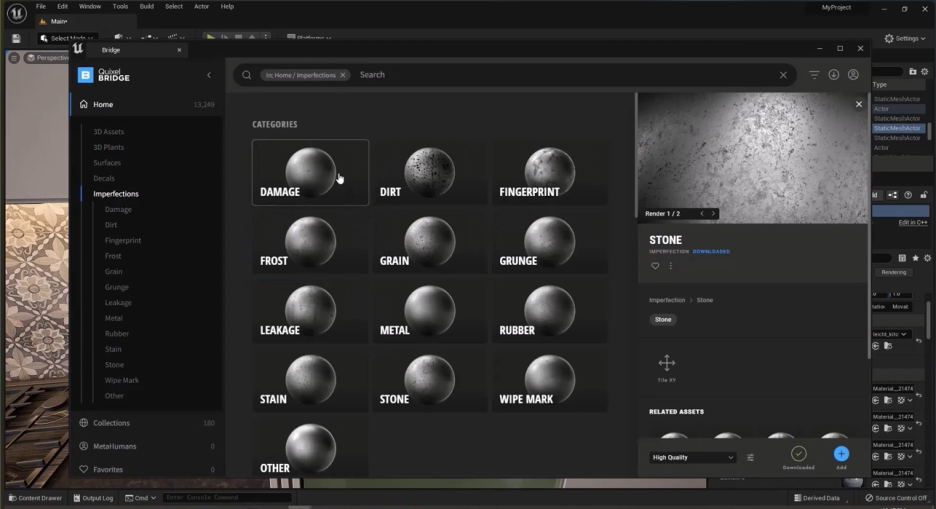Open the Content Drawer
Screen dimensions: 936x509
pos(35,498)
